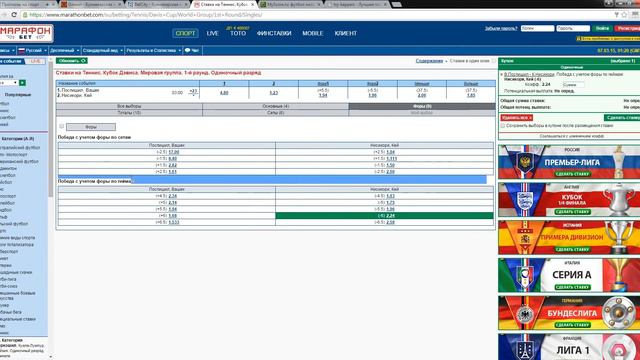The width and height of the screenshot is (640, 360).
Task: Open Категории (А-Я) sidebar heading
Action: (x=17, y=139)
